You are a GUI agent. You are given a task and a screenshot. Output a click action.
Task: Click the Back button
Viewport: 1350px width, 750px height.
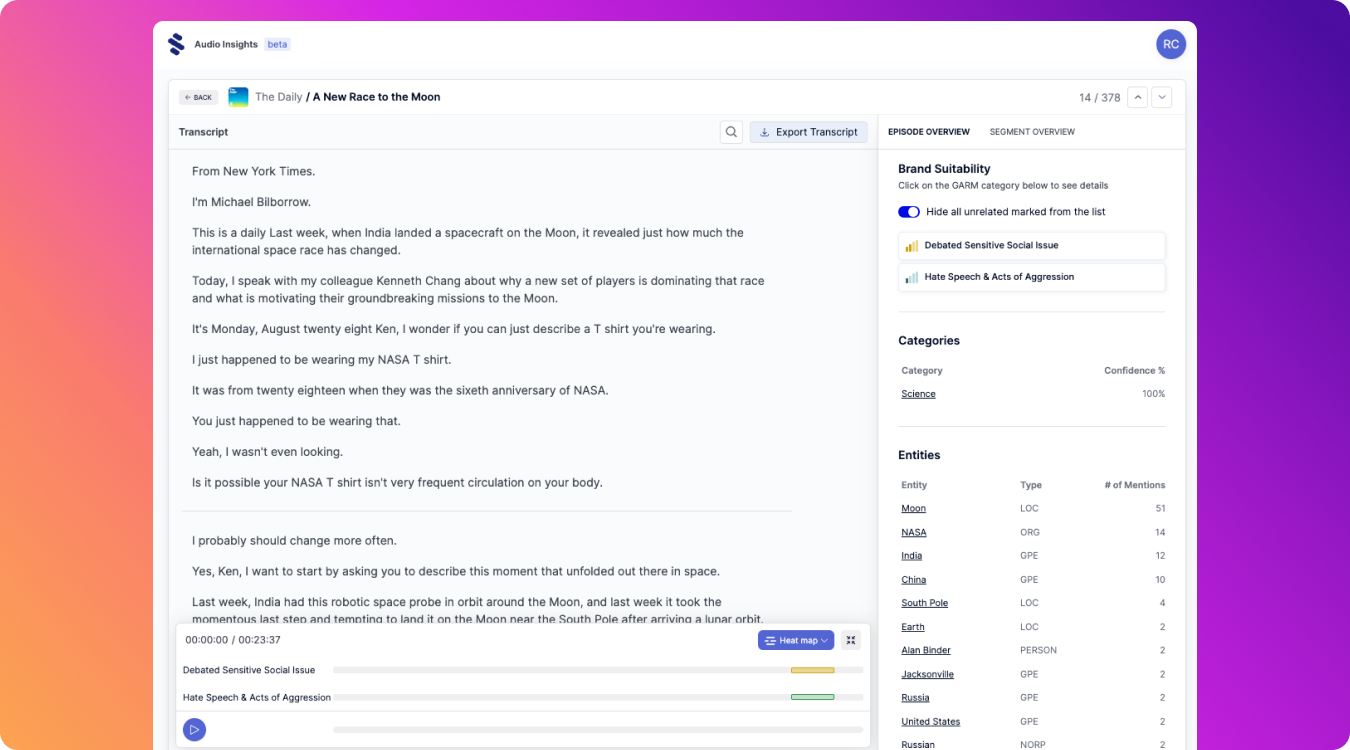(x=198, y=97)
